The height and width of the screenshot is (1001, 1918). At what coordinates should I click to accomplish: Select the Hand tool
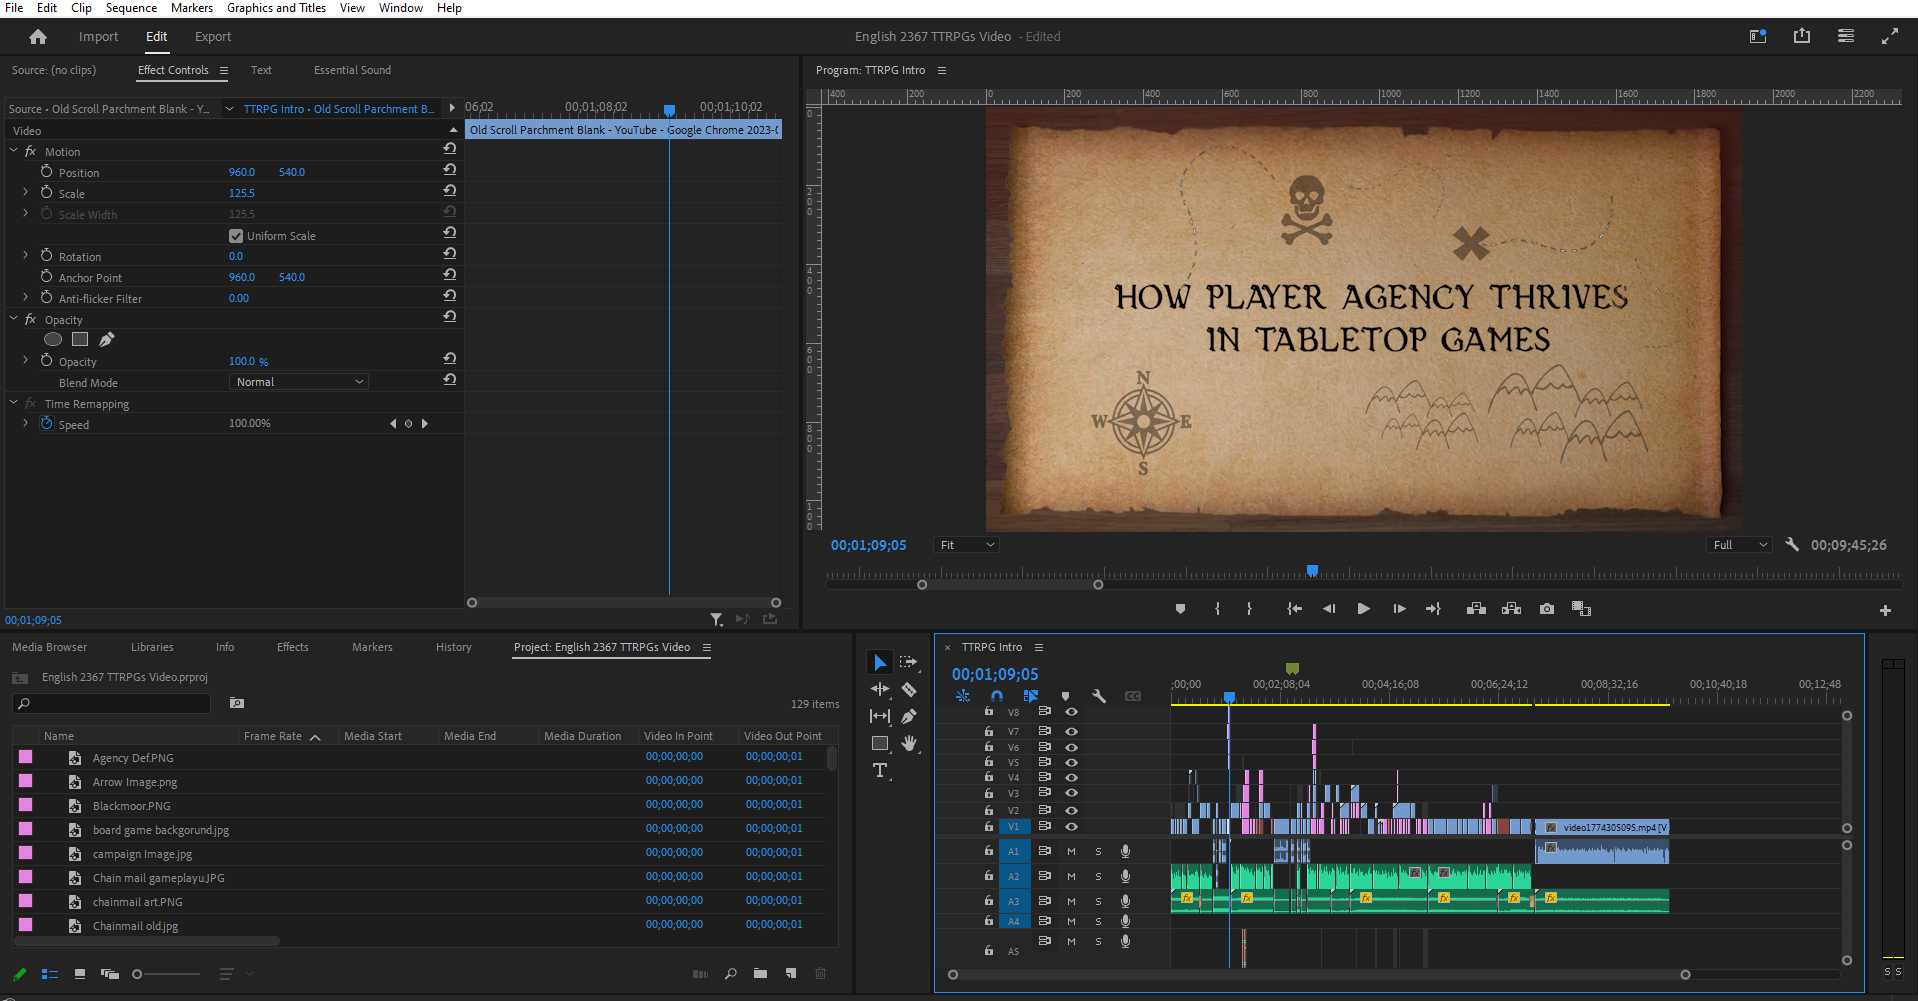click(908, 743)
